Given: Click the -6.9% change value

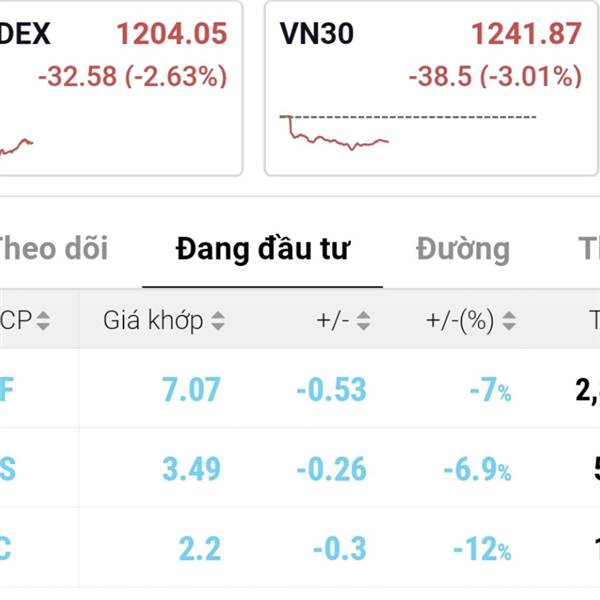Looking at the screenshot, I should (x=478, y=469).
